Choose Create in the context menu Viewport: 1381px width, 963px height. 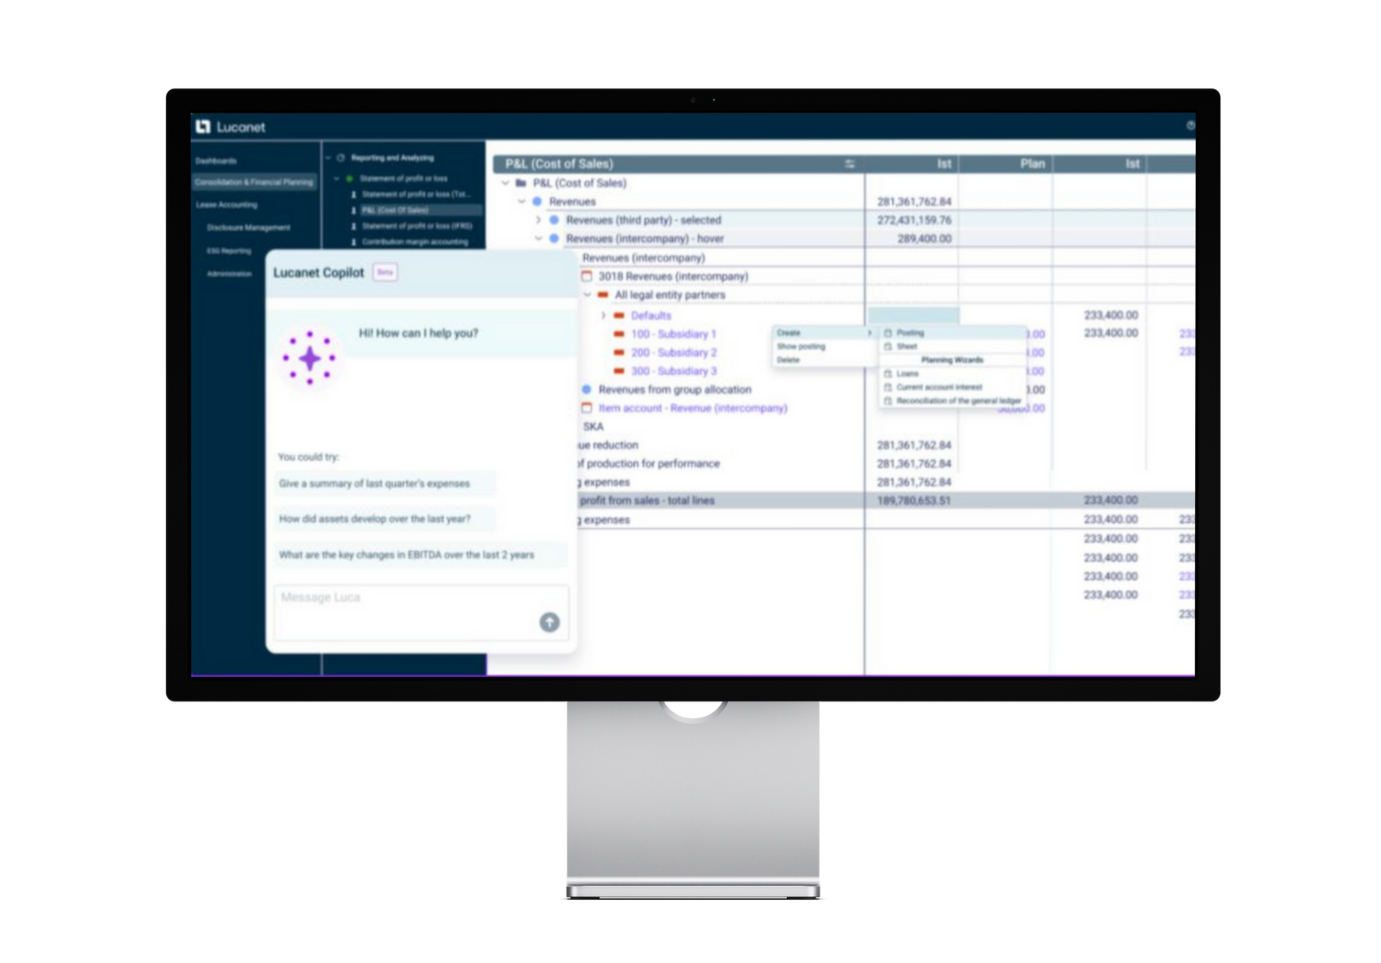[823, 333]
